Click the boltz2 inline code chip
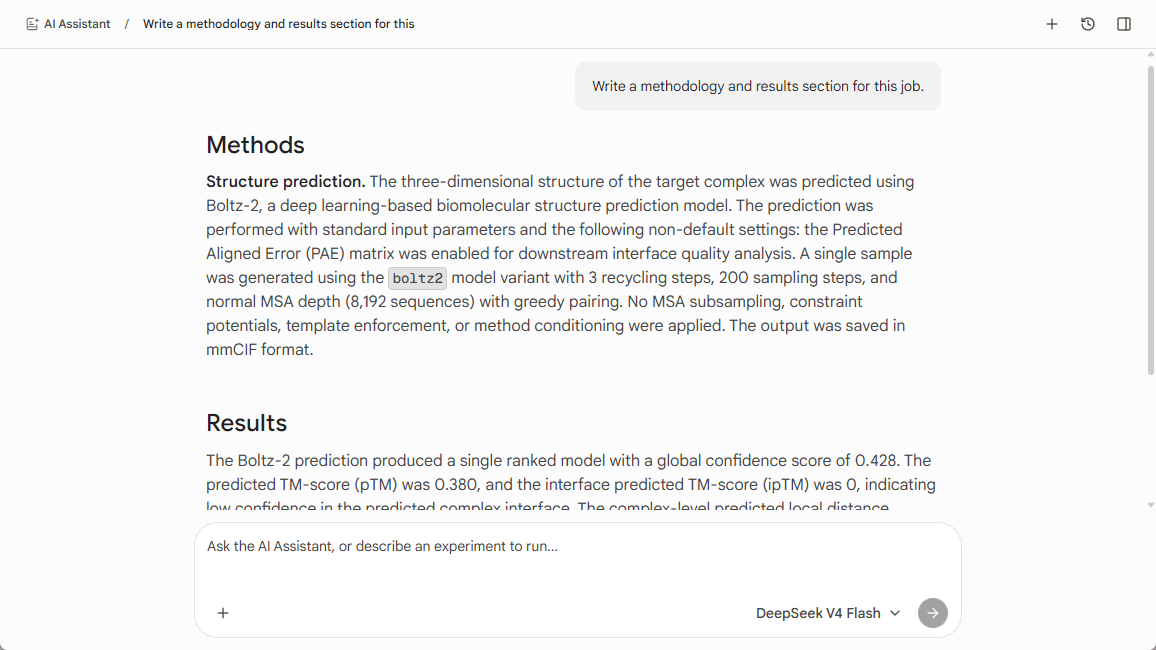The height and width of the screenshot is (650, 1156). [x=417, y=279]
